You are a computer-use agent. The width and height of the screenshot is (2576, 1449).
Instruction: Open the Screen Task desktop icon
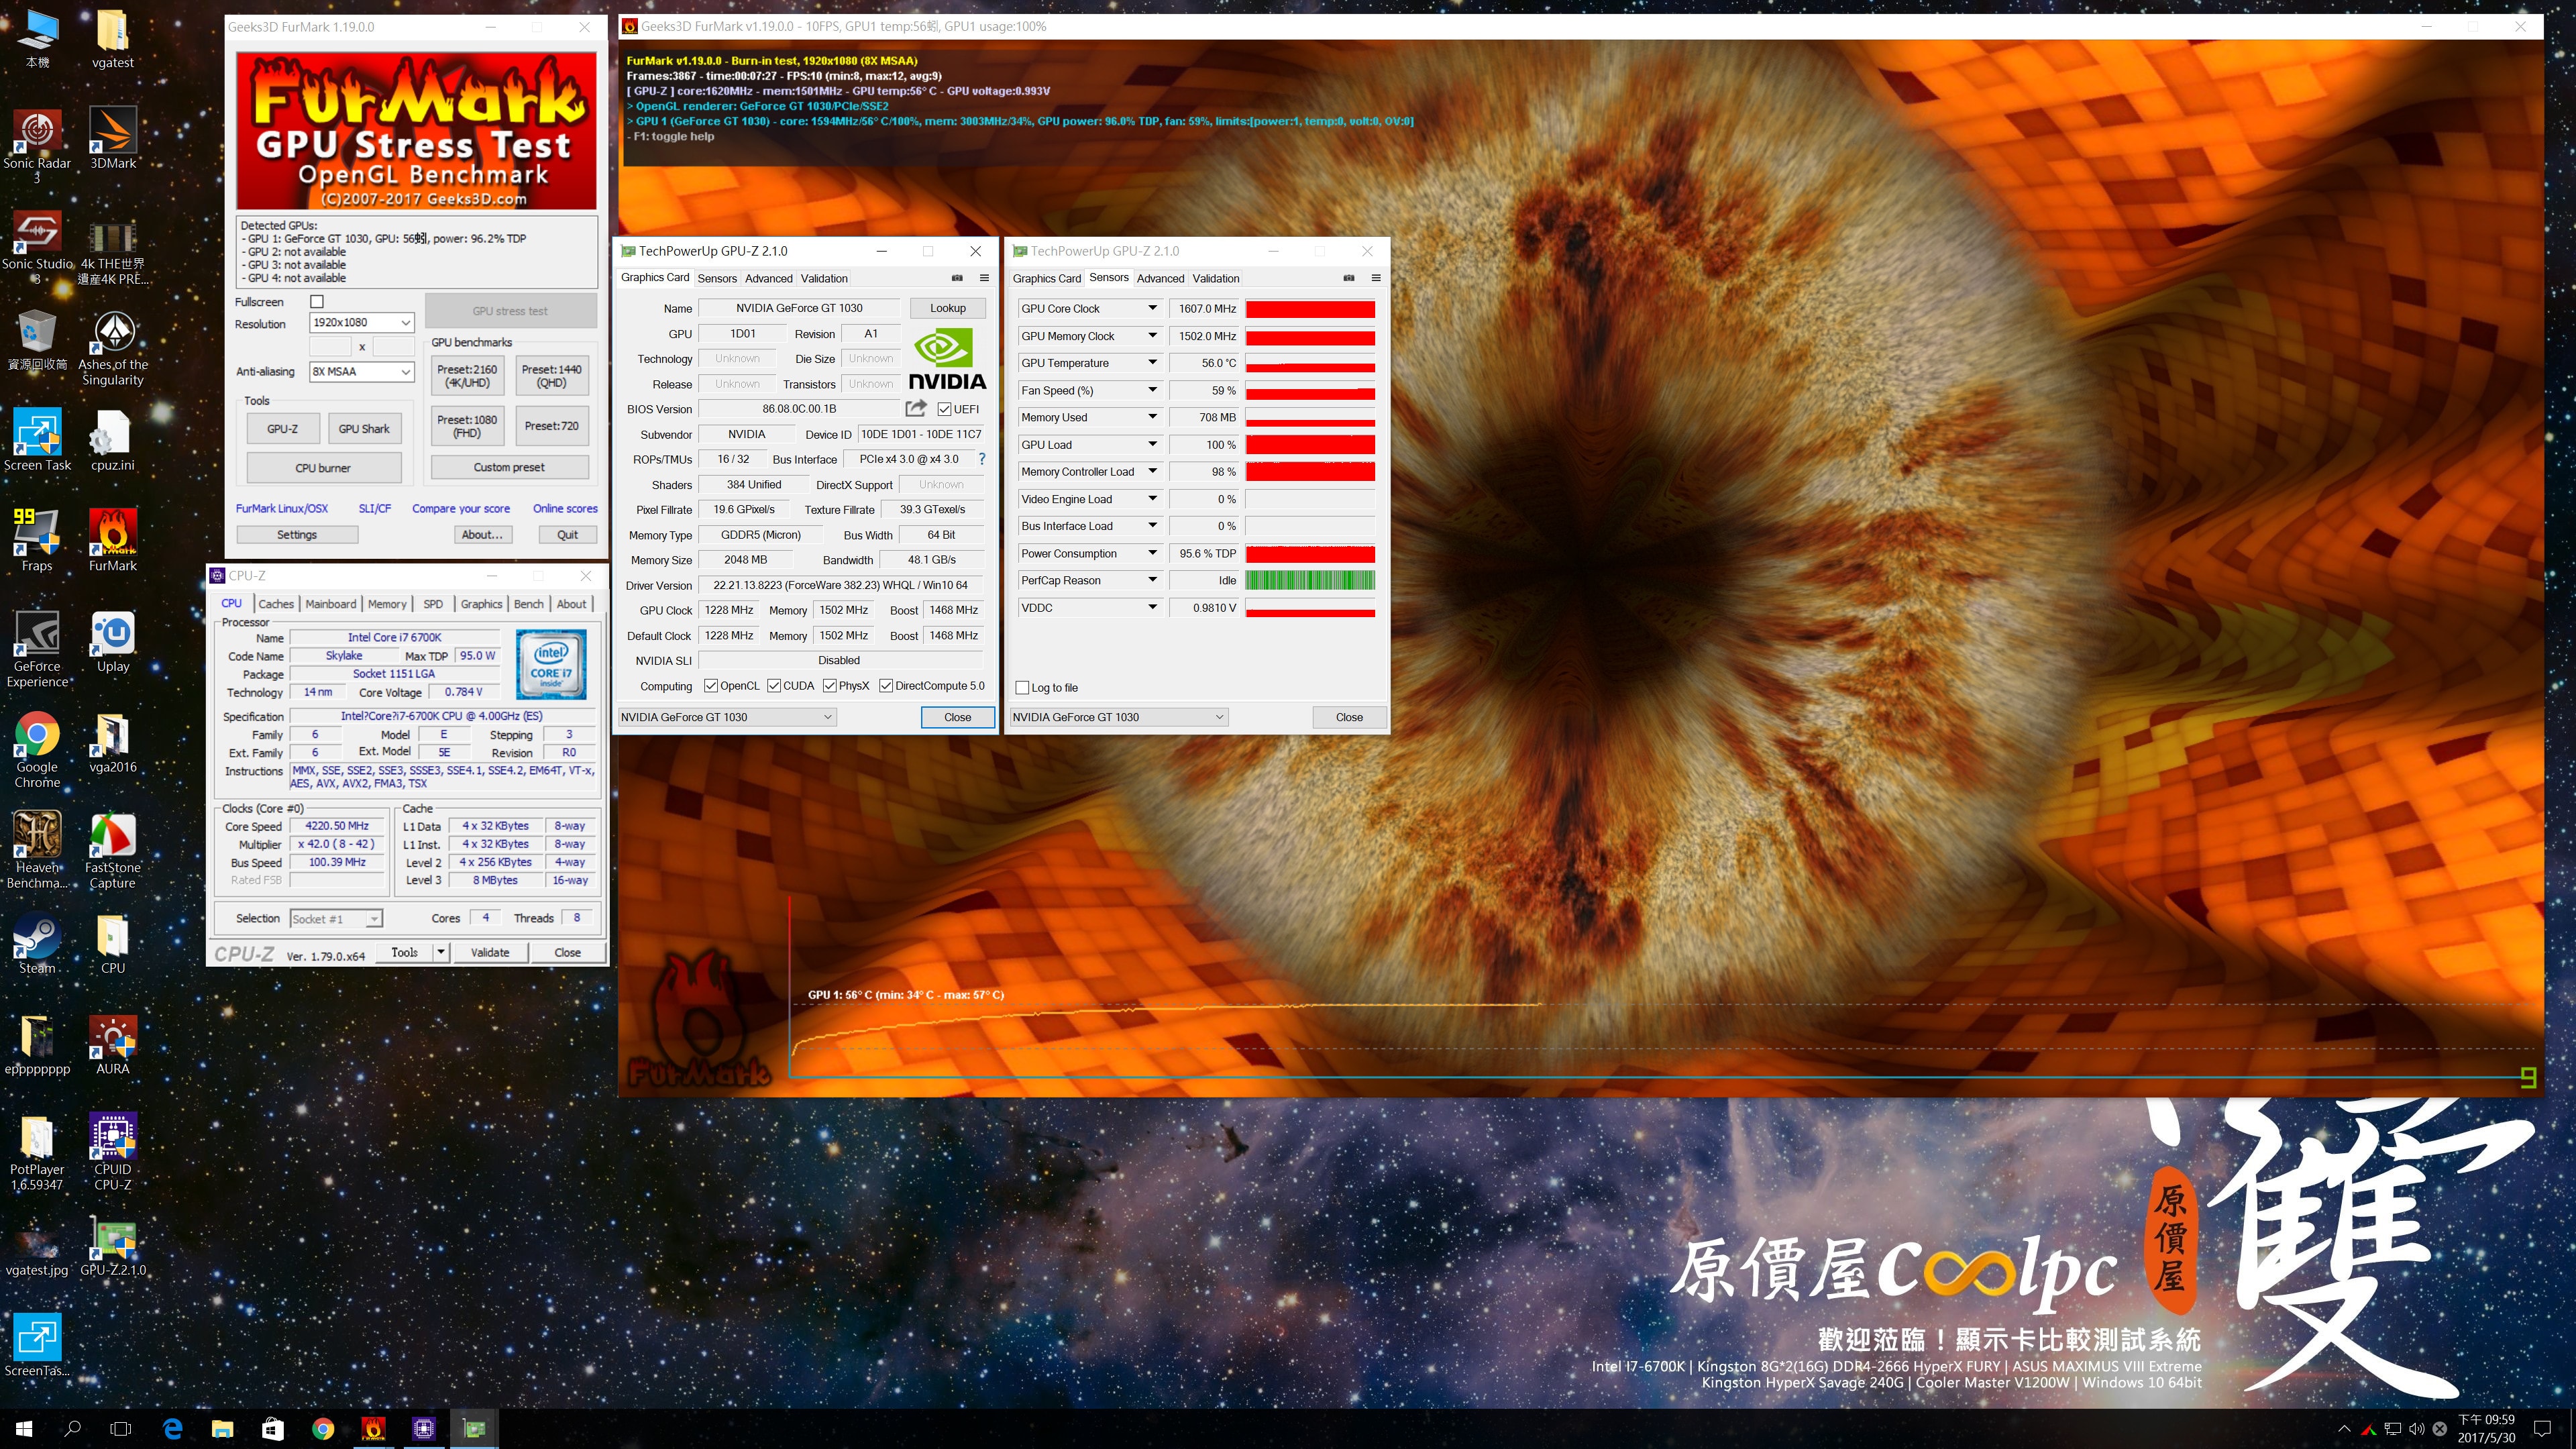click(37, 440)
